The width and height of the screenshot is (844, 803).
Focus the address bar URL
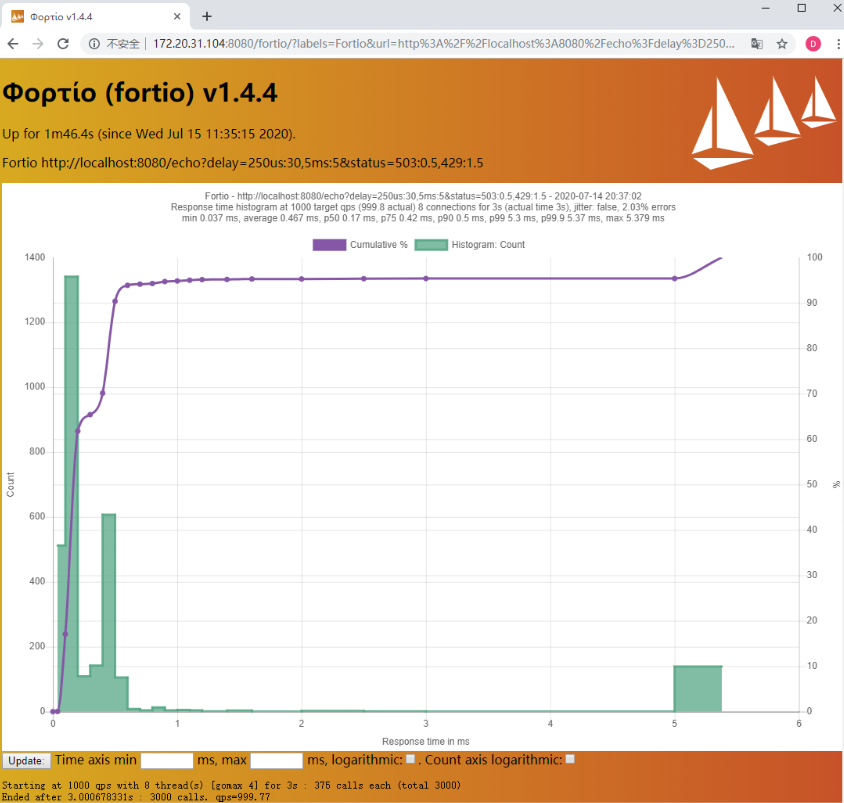coord(444,44)
